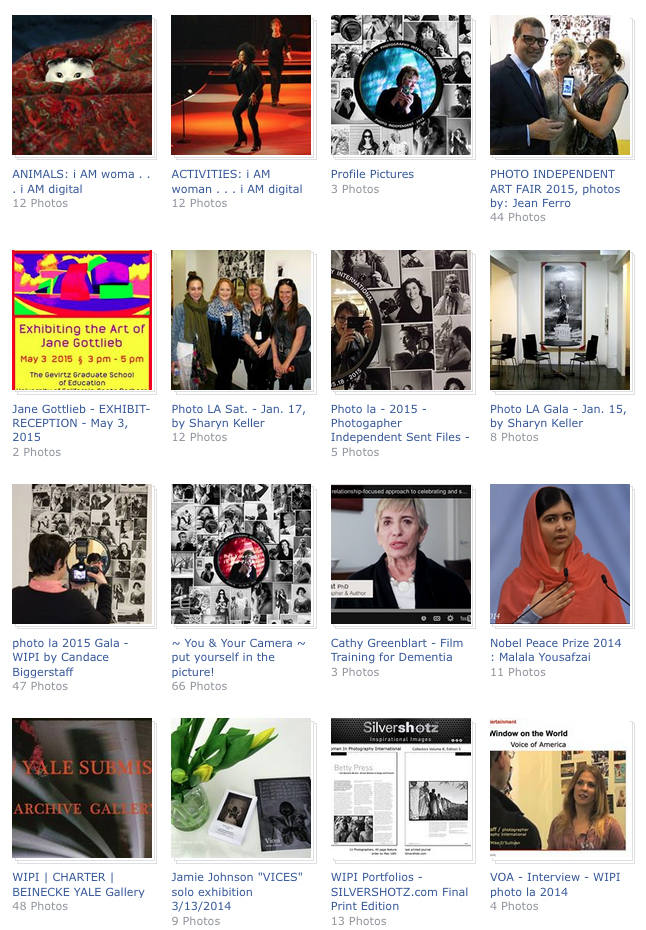Click the Jane Gottlieb exhibit poster thumbnail

pos(82,320)
